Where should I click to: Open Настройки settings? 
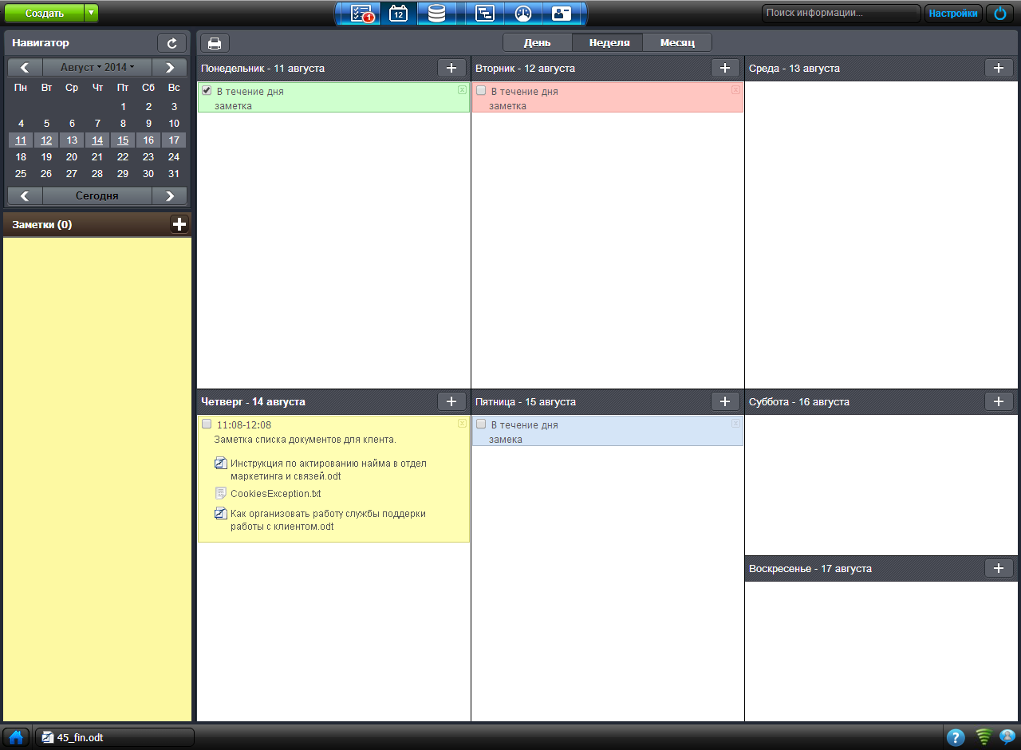pyautogui.click(x=953, y=13)
